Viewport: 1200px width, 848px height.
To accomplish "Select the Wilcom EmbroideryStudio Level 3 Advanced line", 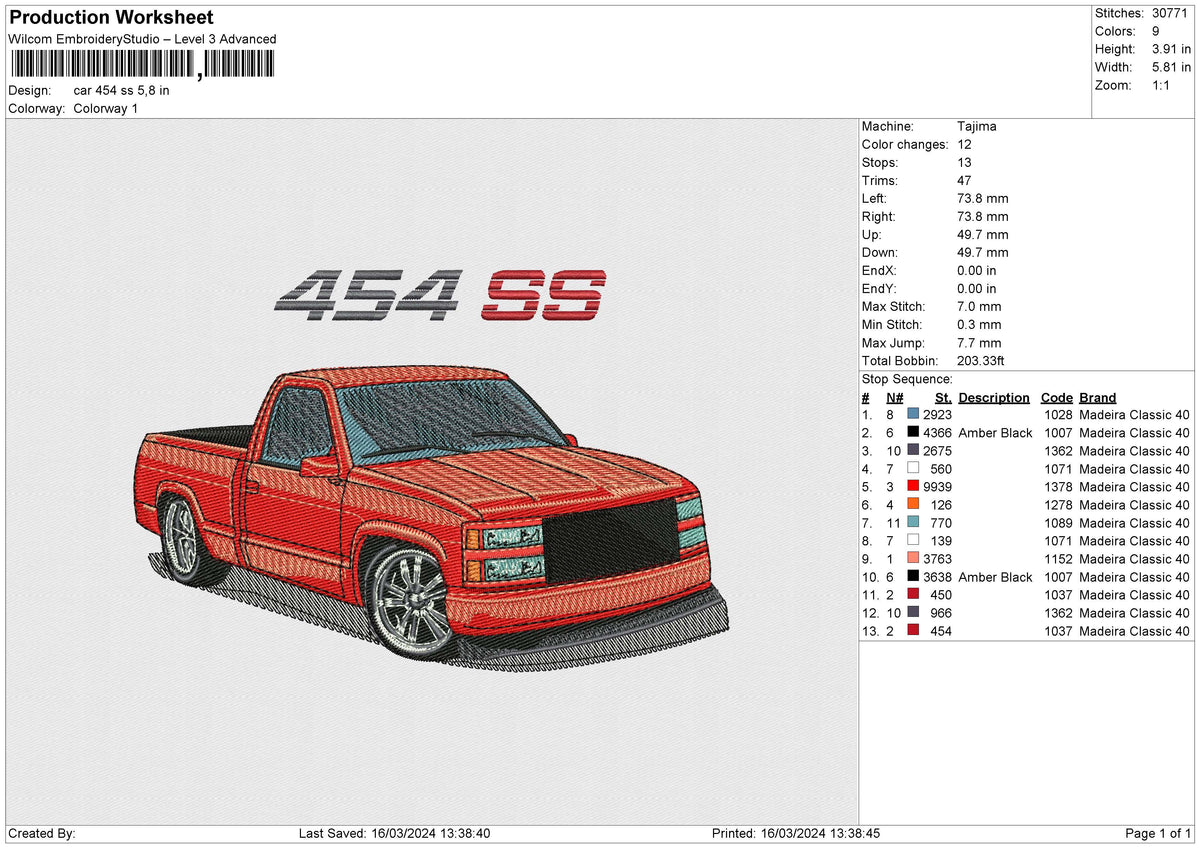I will 142,39.
